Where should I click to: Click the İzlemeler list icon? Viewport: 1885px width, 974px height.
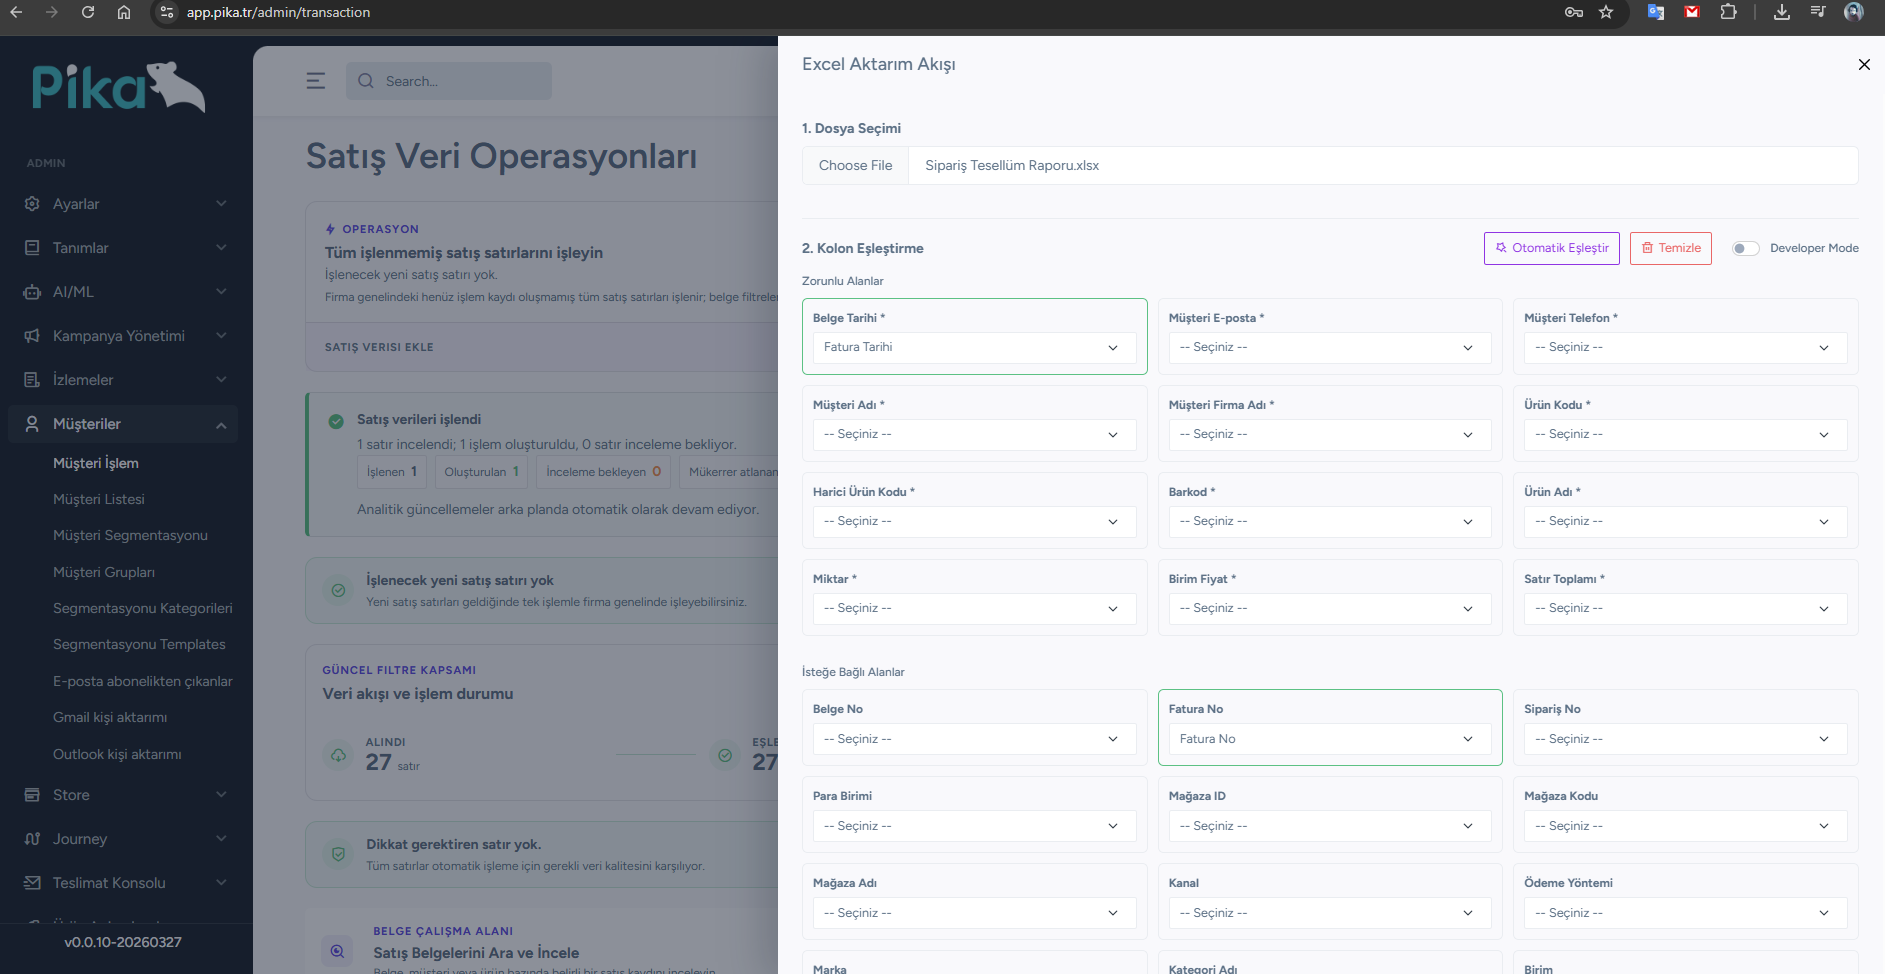click(x=32, y=380)
